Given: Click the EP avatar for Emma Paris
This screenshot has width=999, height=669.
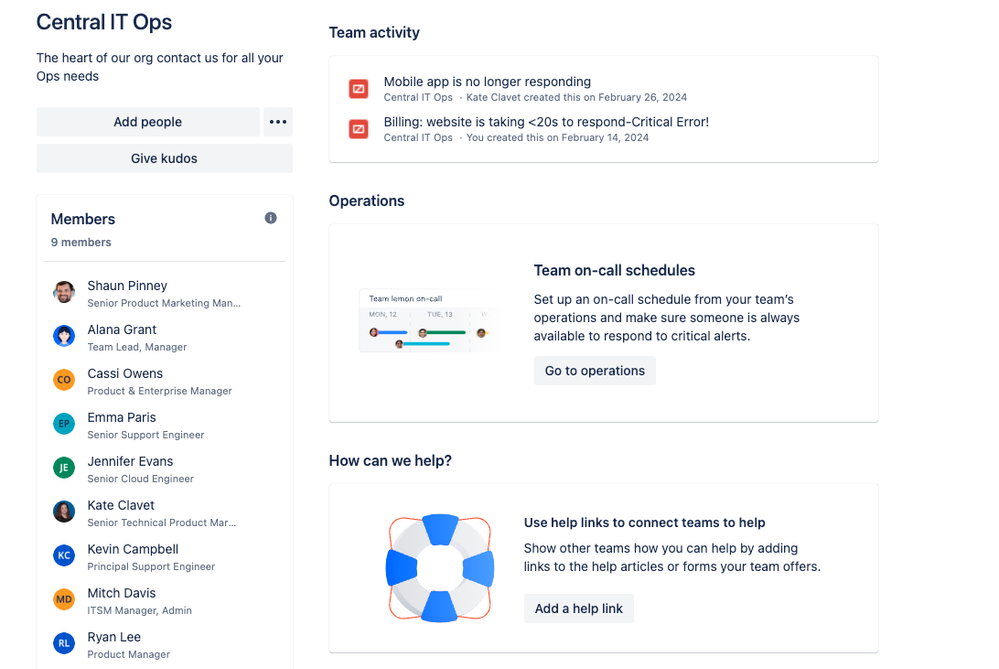Looking at the screenshot, I should click(x=64, y=424).
